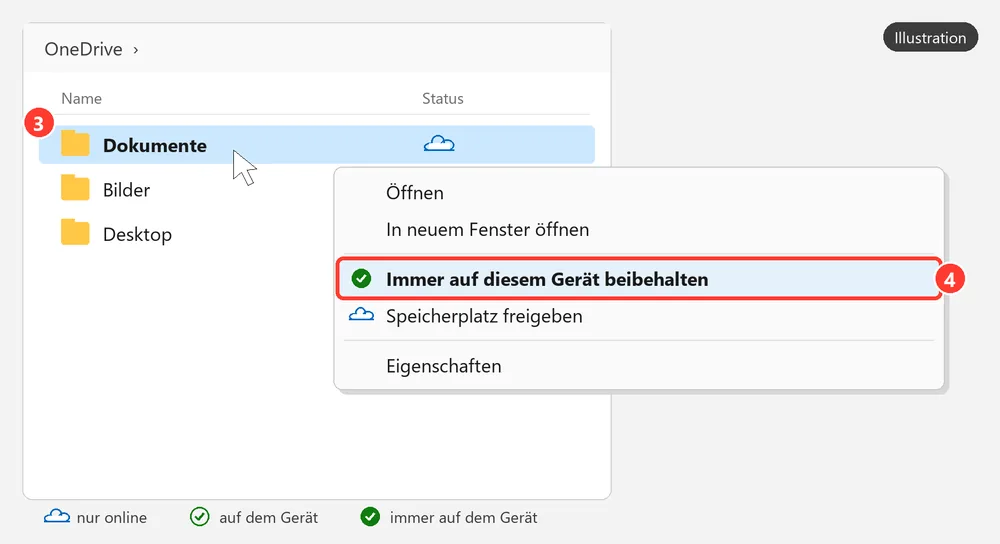The width and height of the screenshot is (1000, 544).
Task: Click the Desktop folder name
Action: pos(137,235)
